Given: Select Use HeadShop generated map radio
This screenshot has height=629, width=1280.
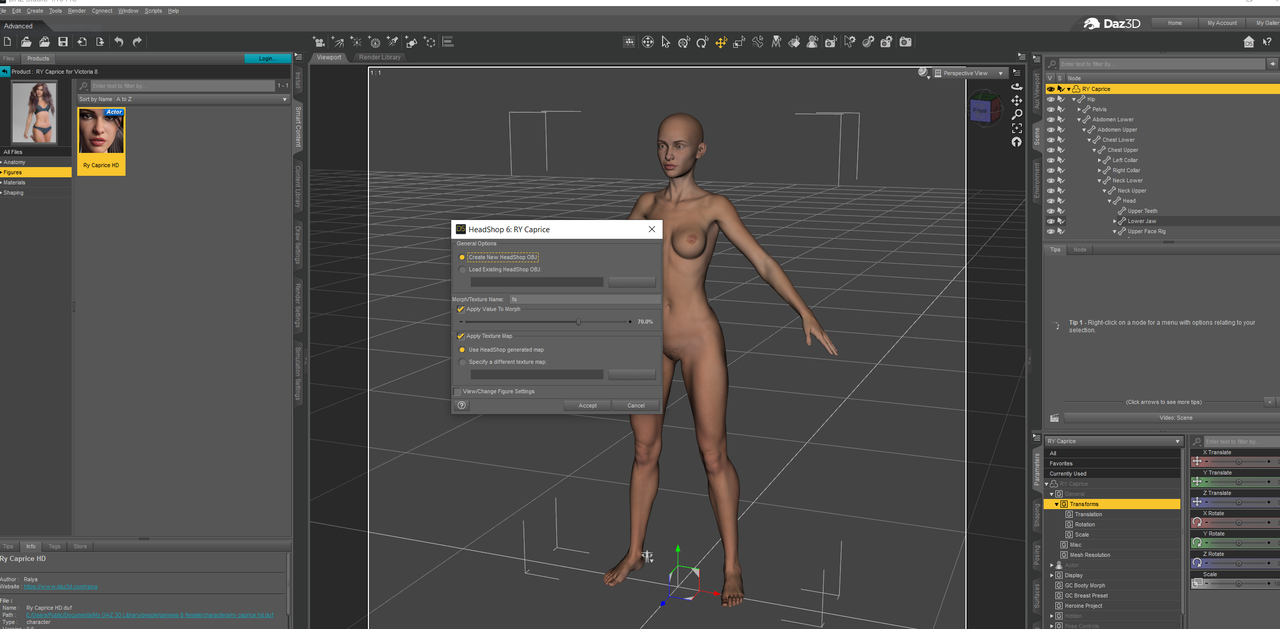Looking at the screenshot, I should coord(462,349).
